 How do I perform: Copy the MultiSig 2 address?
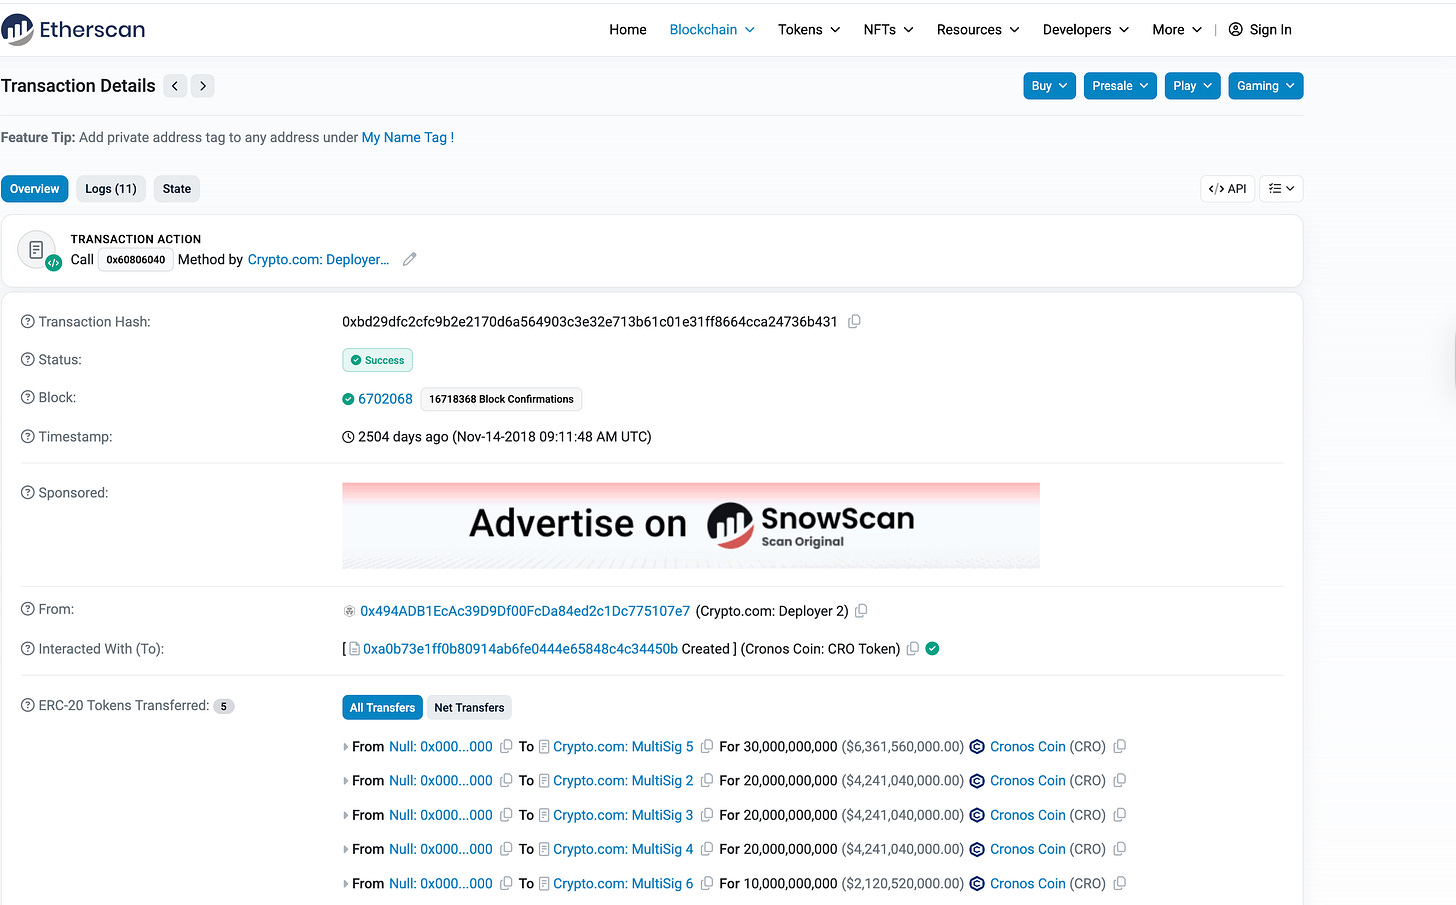tap(707, 781)
